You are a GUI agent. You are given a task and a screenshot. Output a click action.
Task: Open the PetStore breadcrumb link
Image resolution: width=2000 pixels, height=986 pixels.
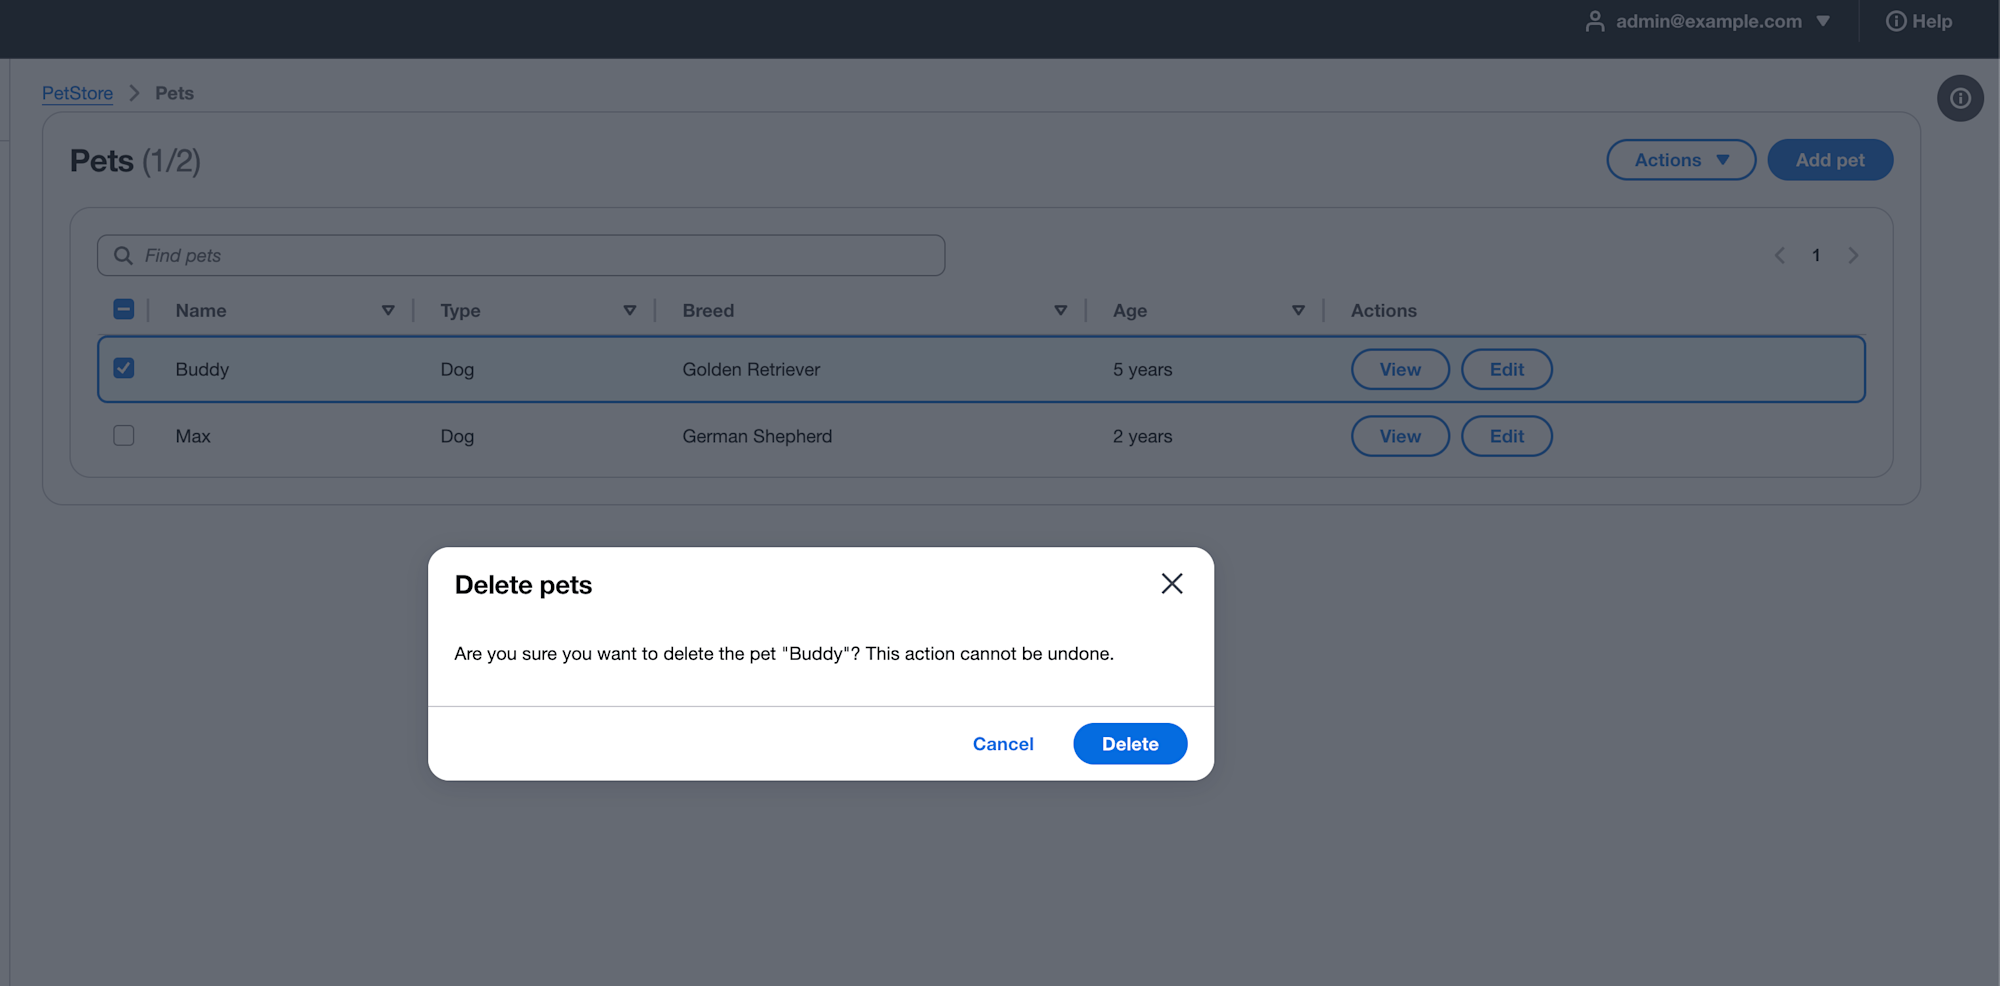click(x=77, y=93)
